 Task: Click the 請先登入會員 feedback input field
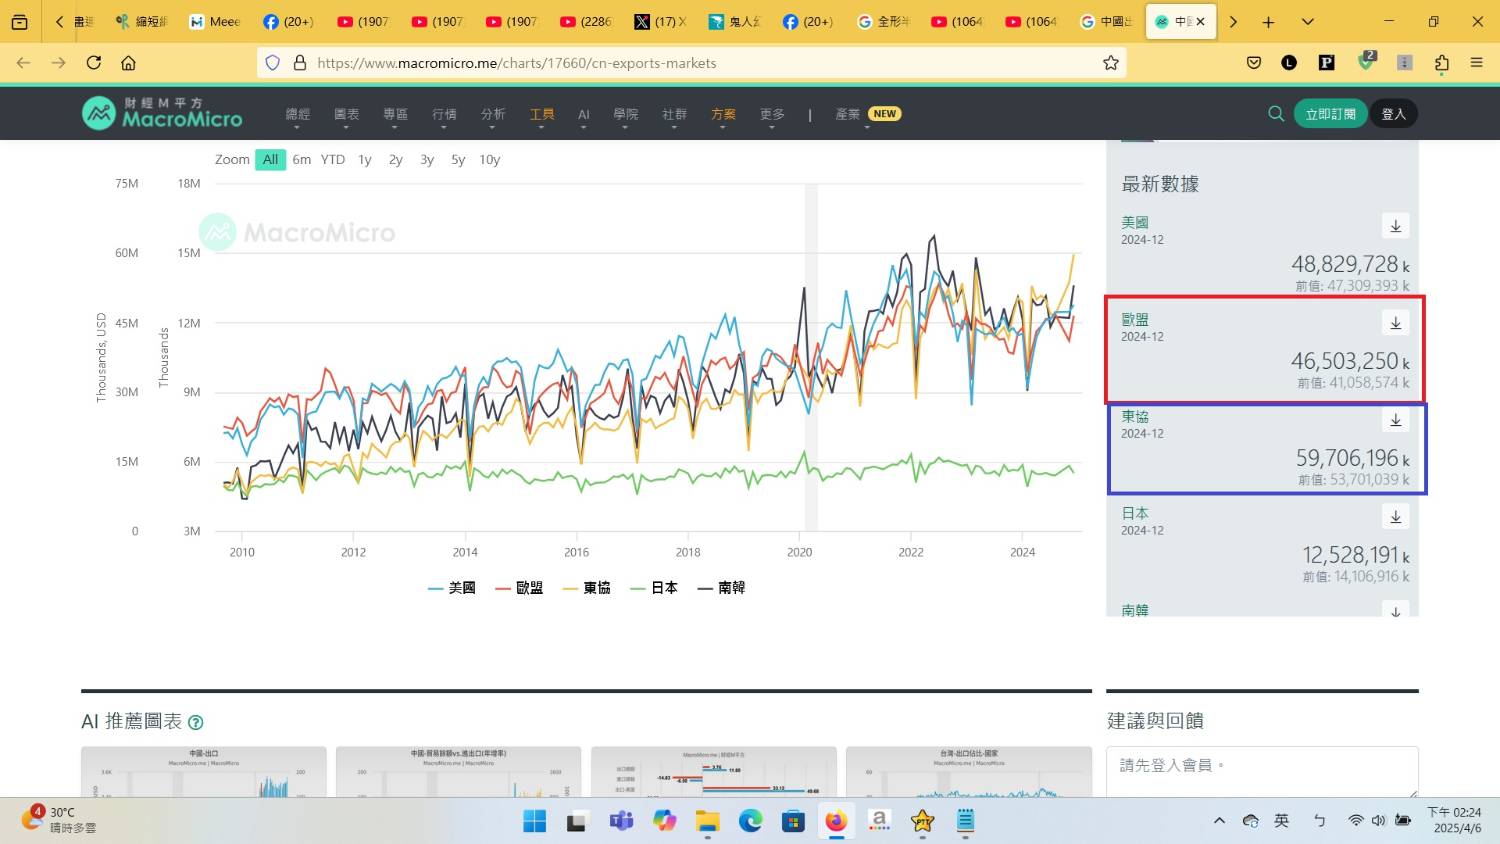[1261, 770]
